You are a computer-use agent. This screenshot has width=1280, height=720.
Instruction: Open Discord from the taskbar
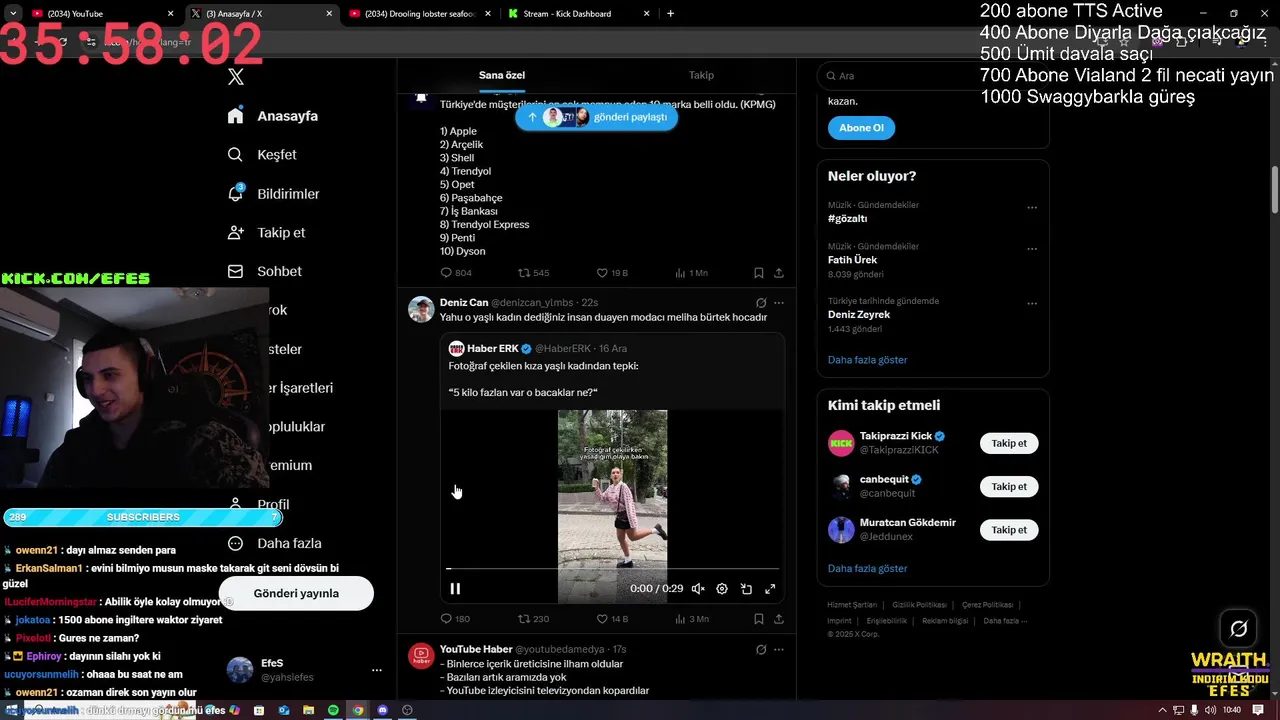[382, 710]
